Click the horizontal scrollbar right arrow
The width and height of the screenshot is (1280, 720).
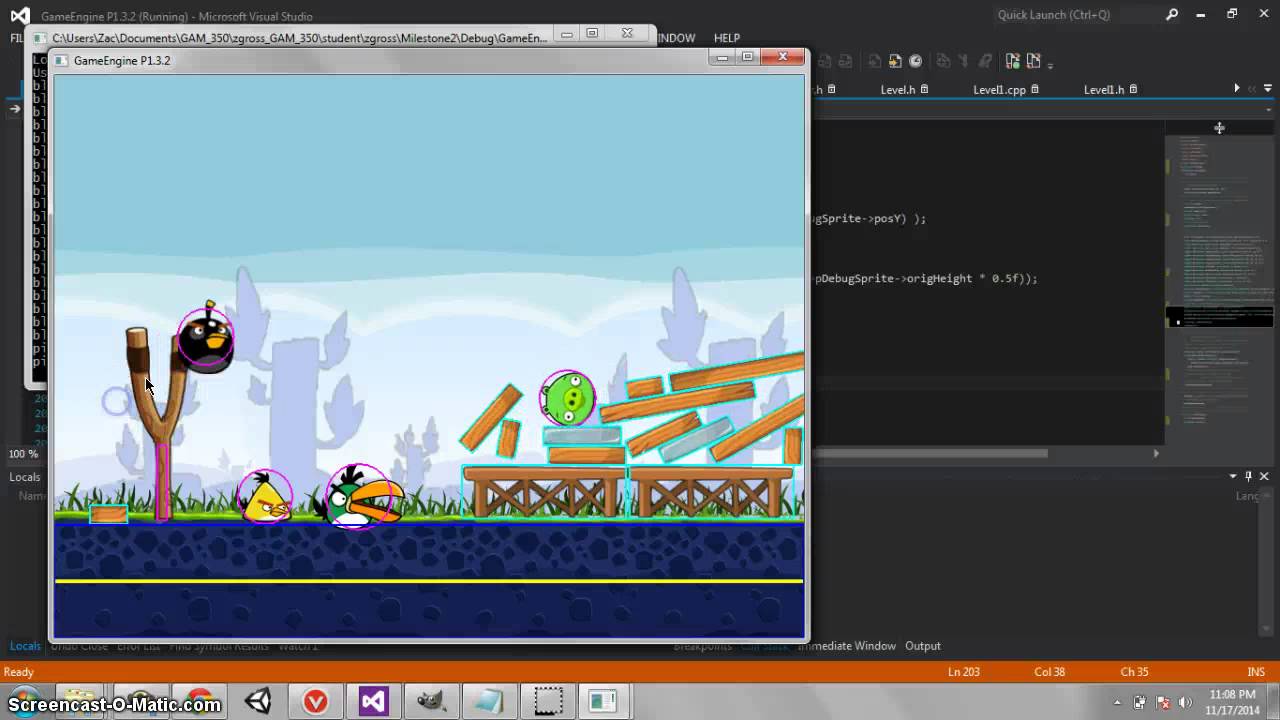(1156, 453)
